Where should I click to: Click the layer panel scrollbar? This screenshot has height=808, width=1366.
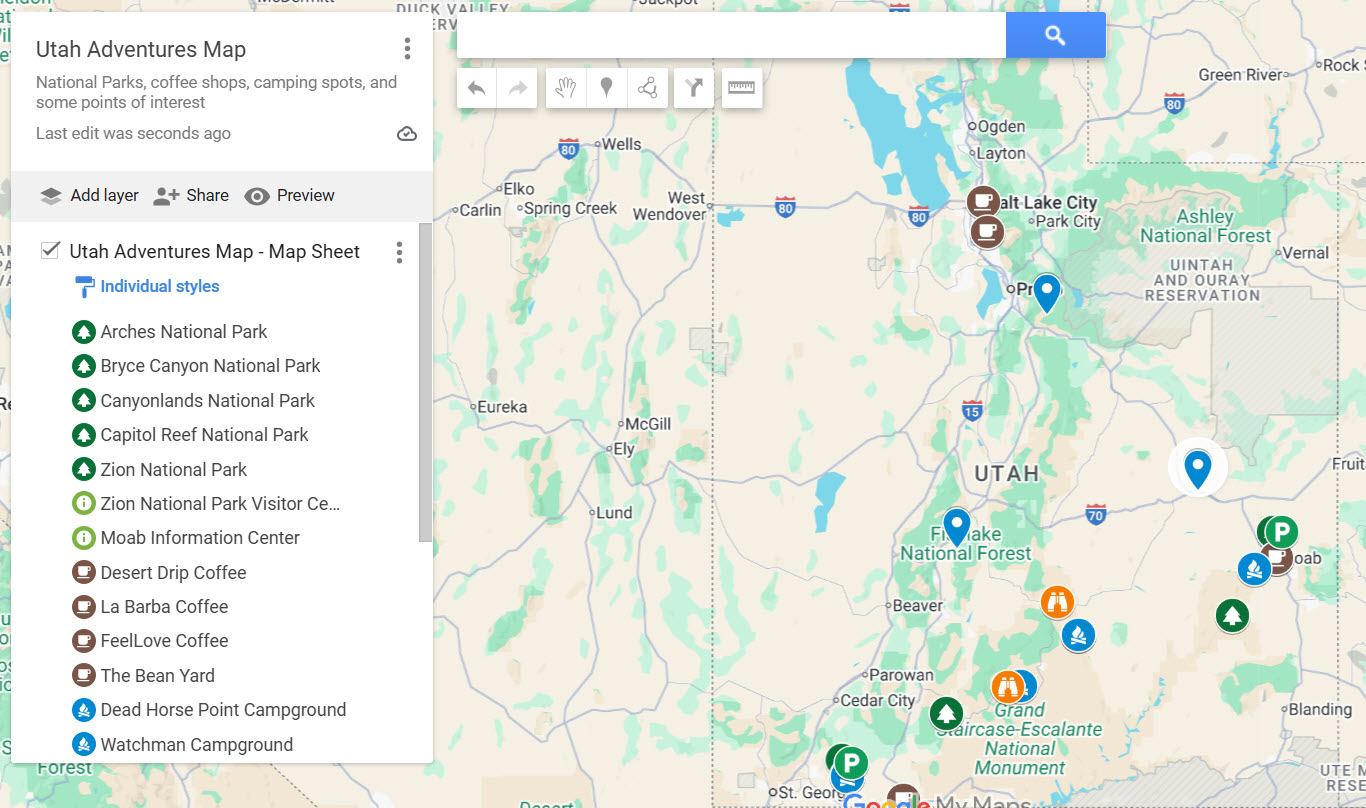426,382
